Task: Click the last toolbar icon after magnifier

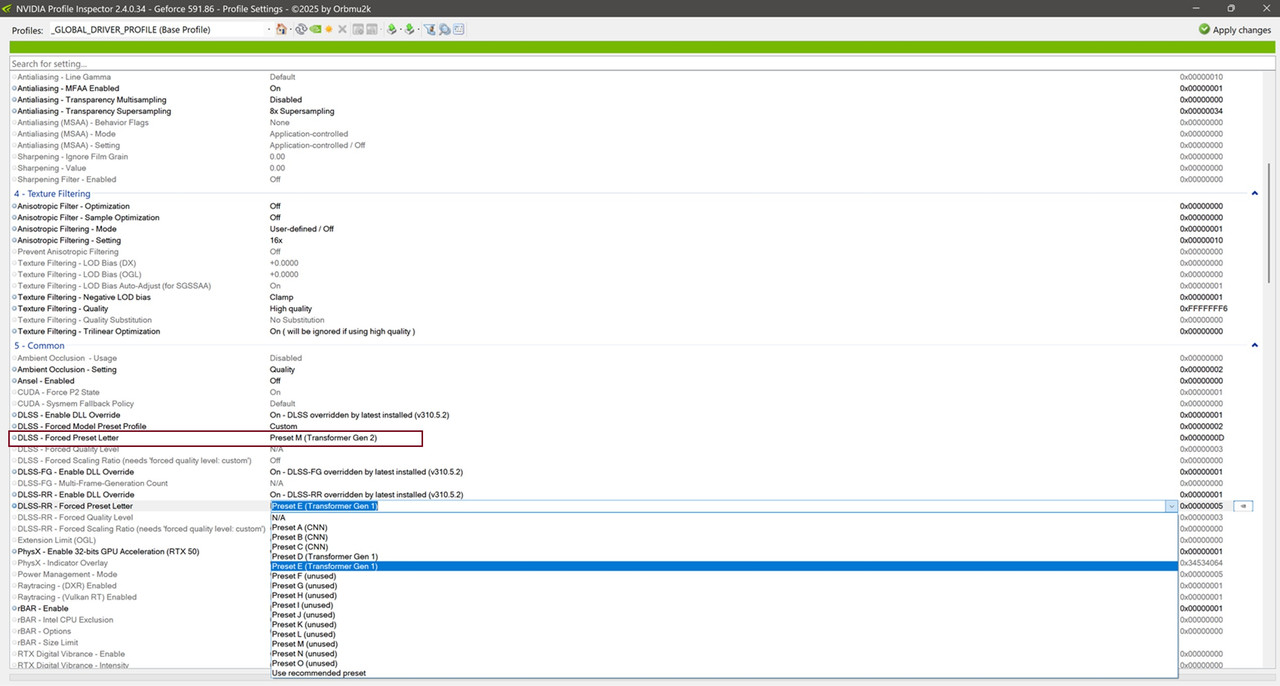Action: (x=458, y=29)
